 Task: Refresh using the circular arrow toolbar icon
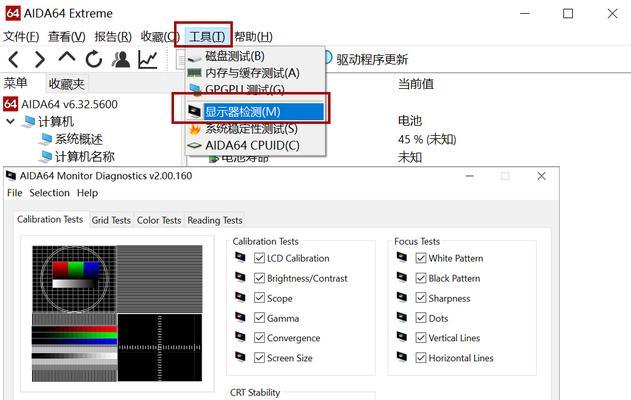[x=94, y=60]
